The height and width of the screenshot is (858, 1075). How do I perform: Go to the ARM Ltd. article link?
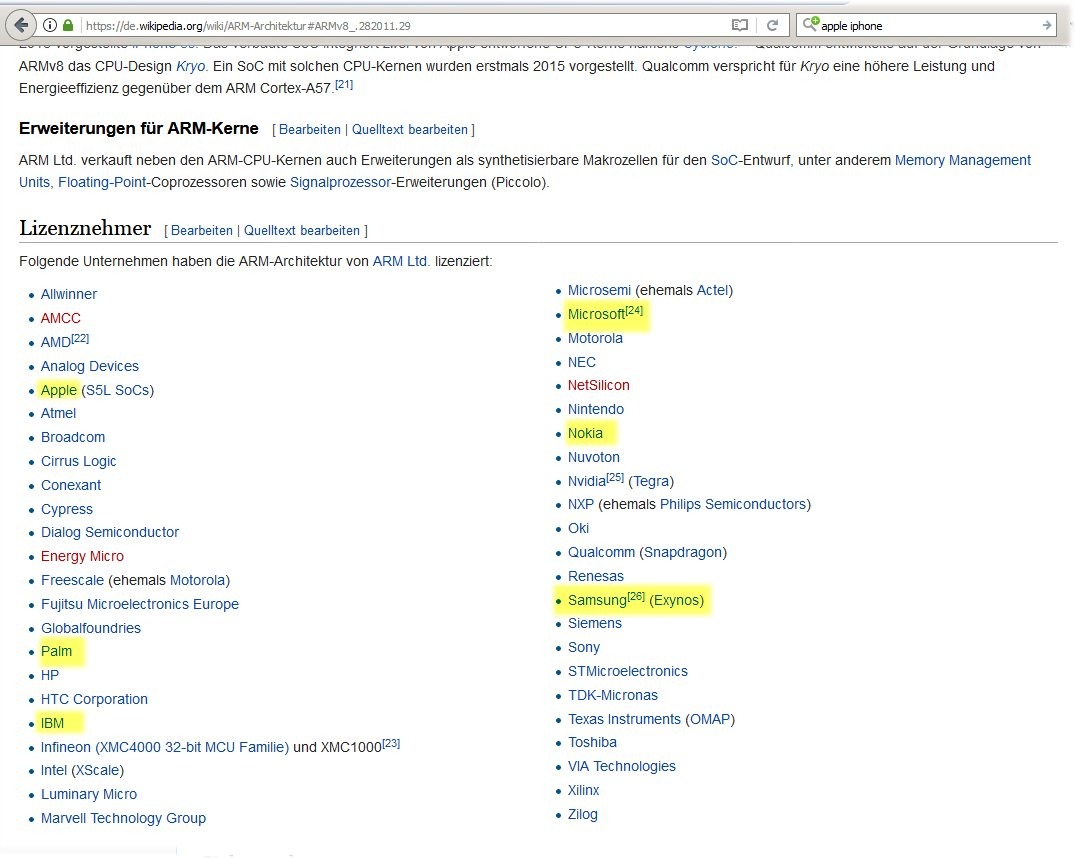point(401,261)
